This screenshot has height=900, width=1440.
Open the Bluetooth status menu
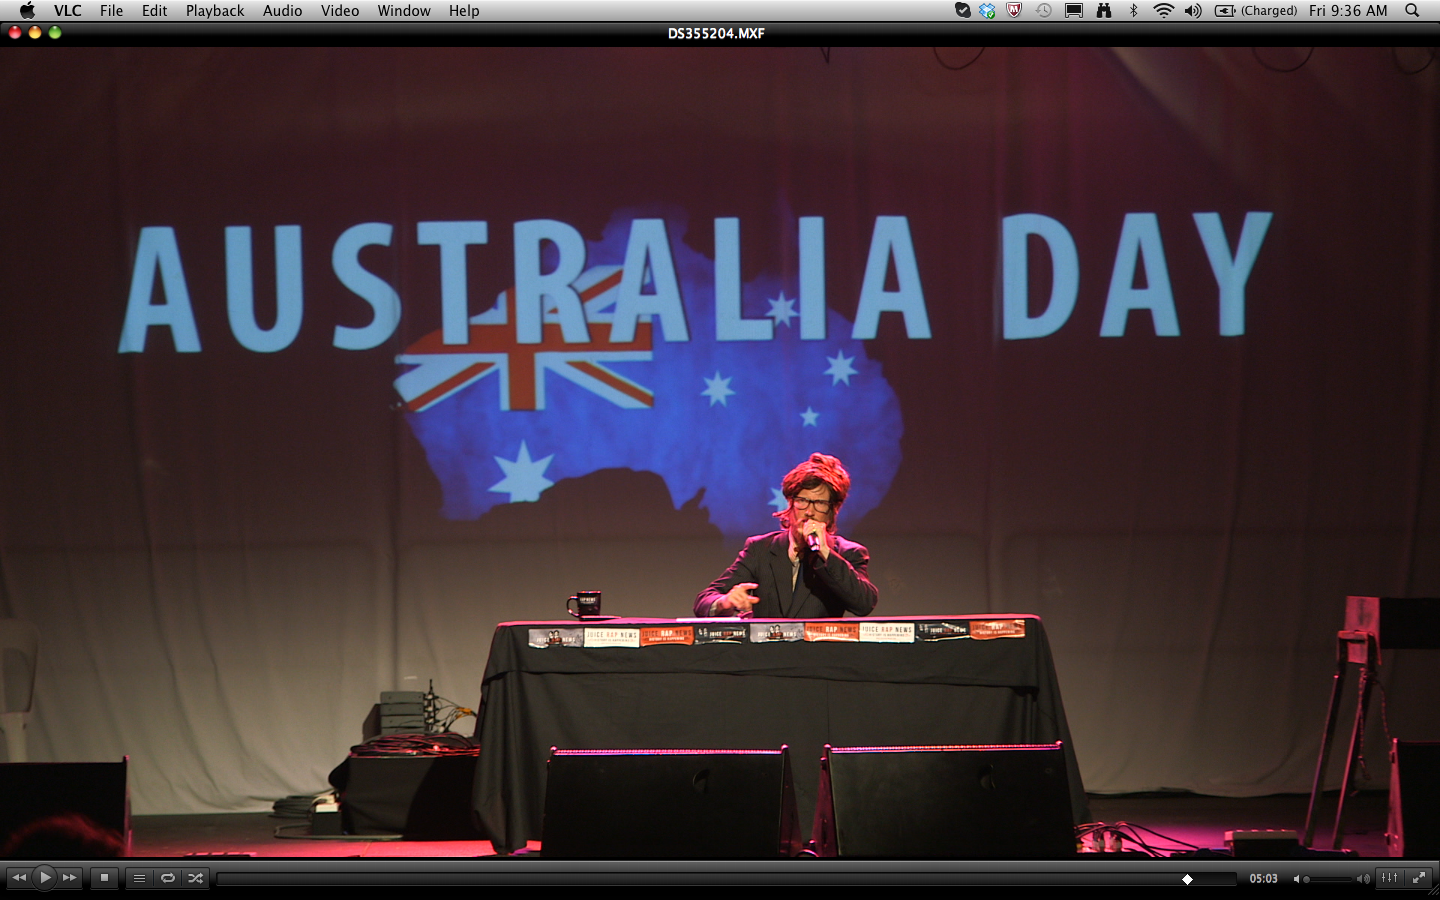point(1133,11)
